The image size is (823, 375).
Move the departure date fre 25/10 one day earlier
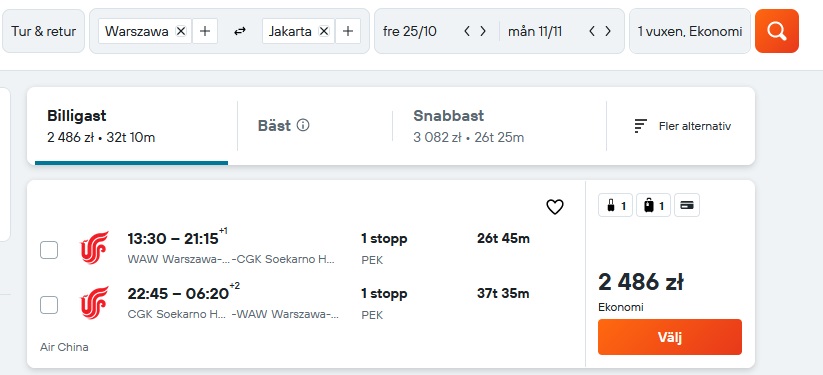[467, 32]
